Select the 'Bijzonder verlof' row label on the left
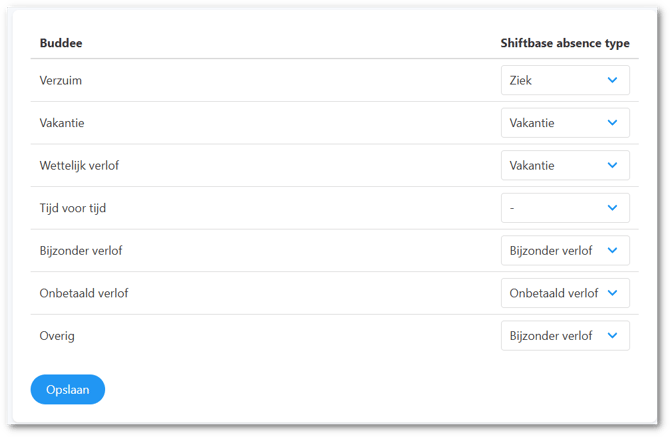The image size is (670, 437). [81, 251]
